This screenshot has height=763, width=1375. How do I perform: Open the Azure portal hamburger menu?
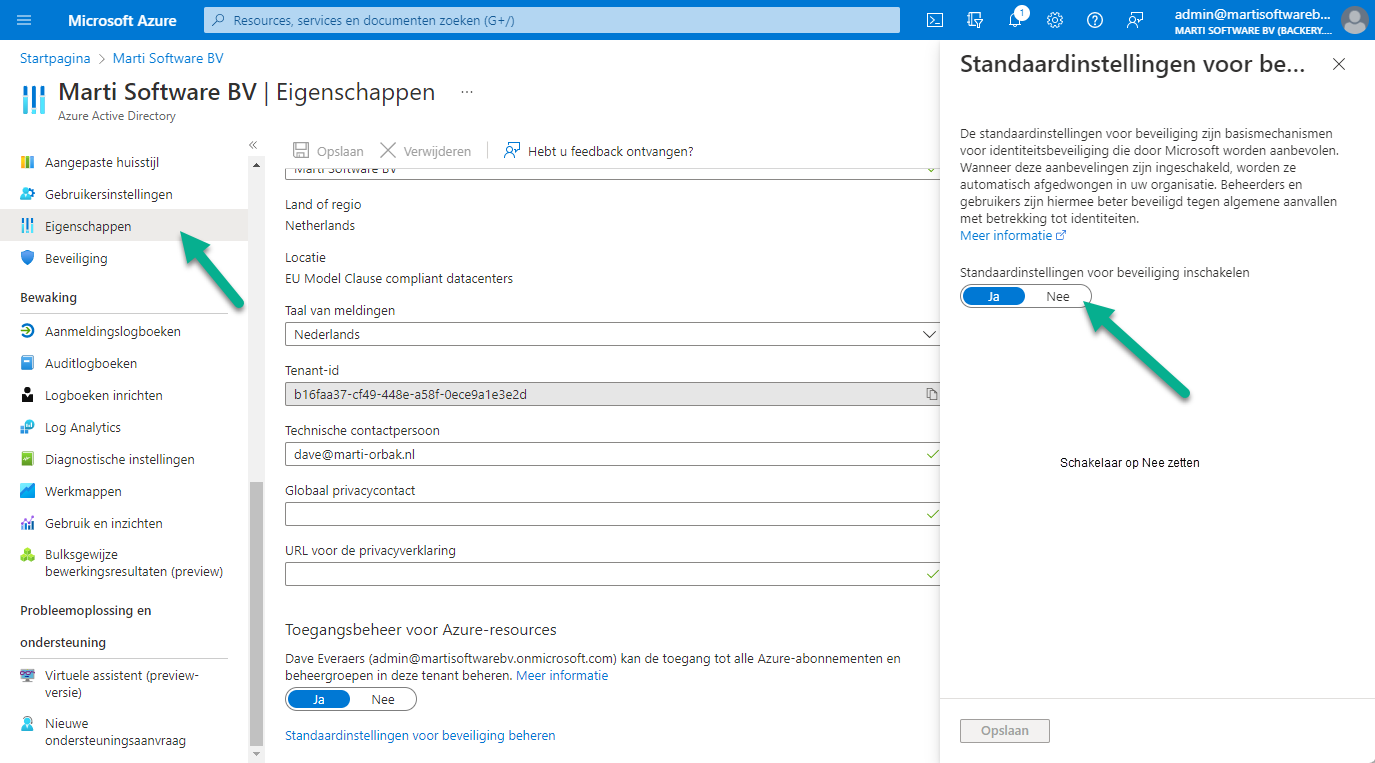pyautogui.click(x=25, y=20)
